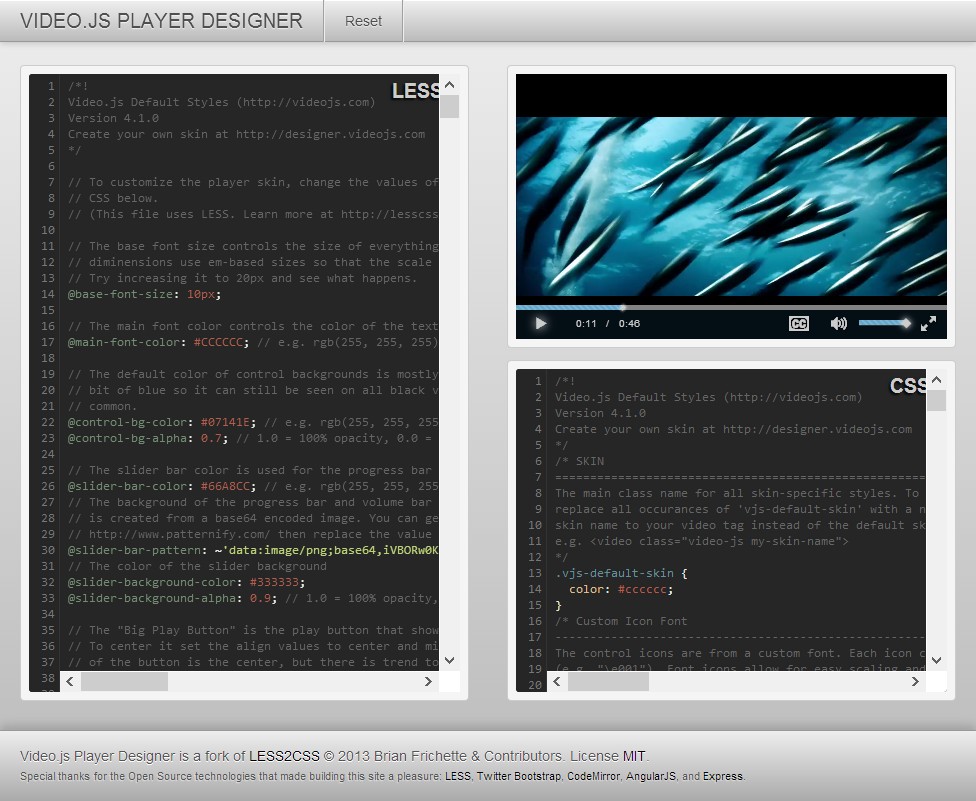Click right arrow of CSS horizontal scrollbar
Screen dimensions: 976x801
pos(915,682)
